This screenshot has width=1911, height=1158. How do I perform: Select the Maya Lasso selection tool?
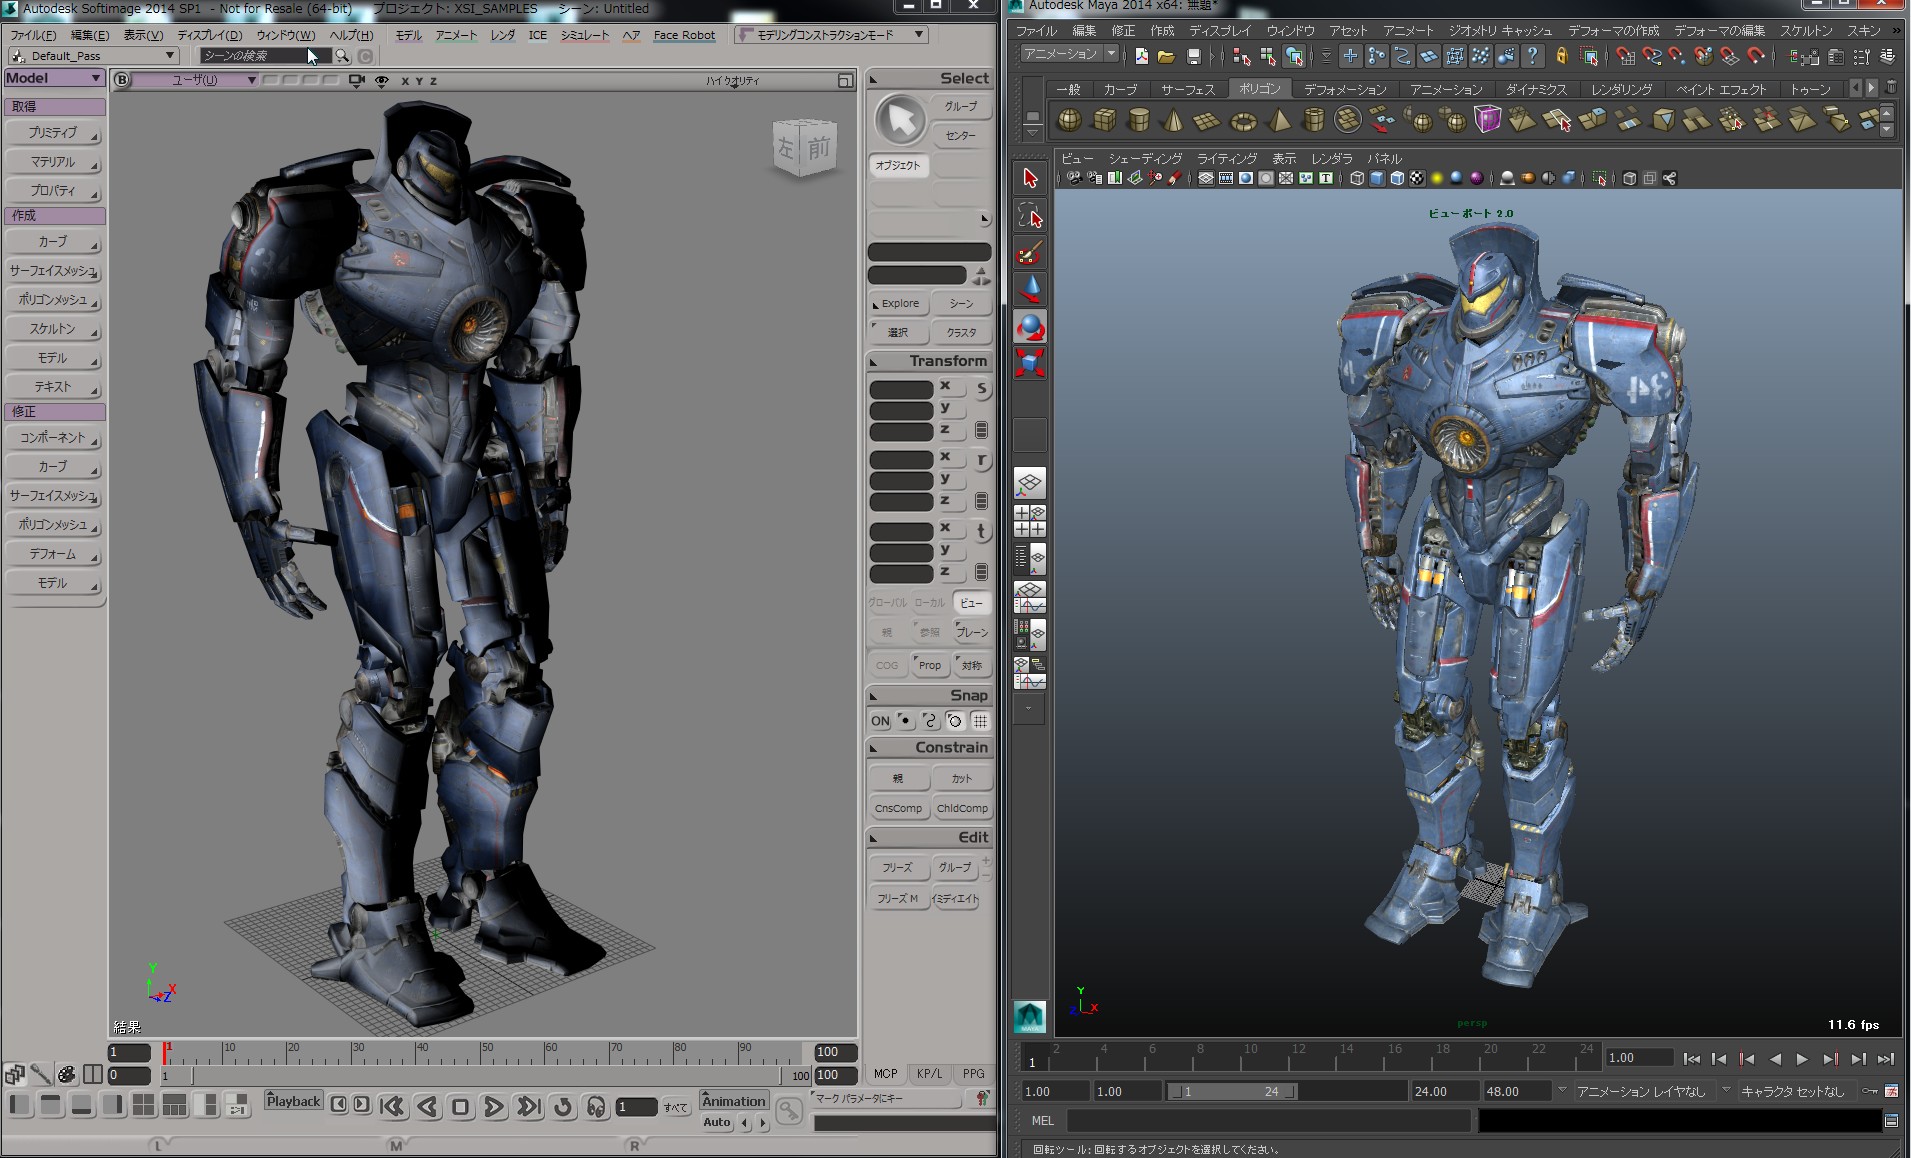1030,215
